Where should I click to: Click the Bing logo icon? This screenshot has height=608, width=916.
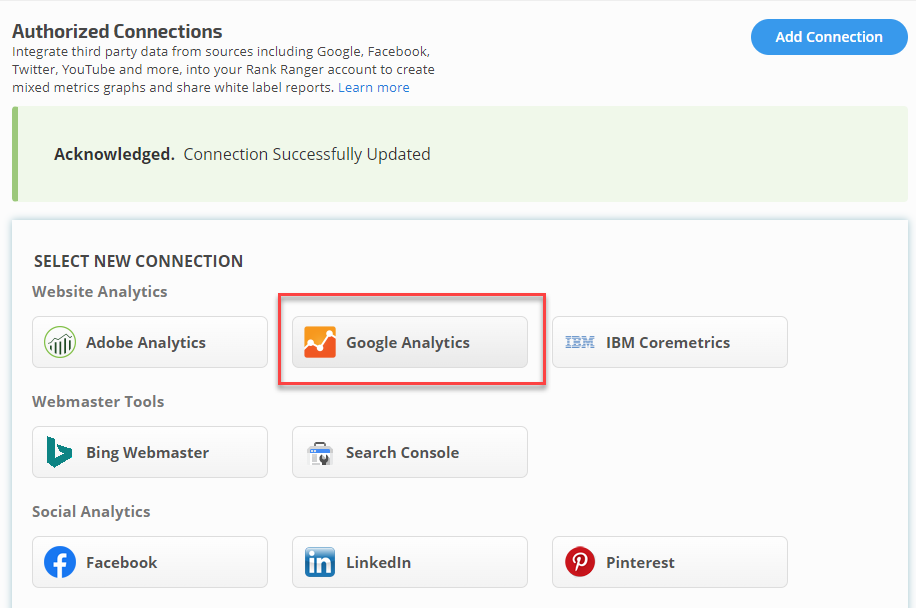click(60, 452)
